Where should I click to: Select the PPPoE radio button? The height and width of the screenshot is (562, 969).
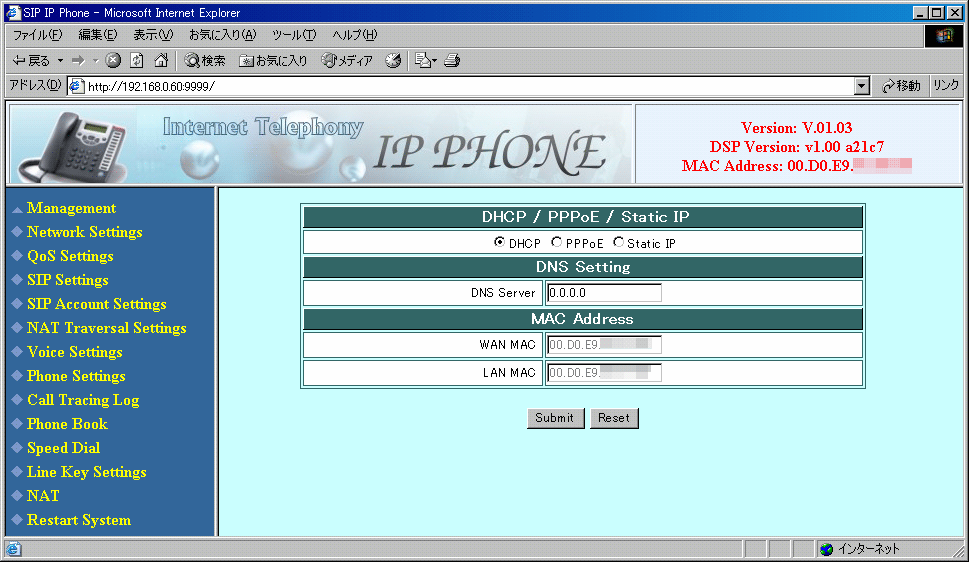557,243
